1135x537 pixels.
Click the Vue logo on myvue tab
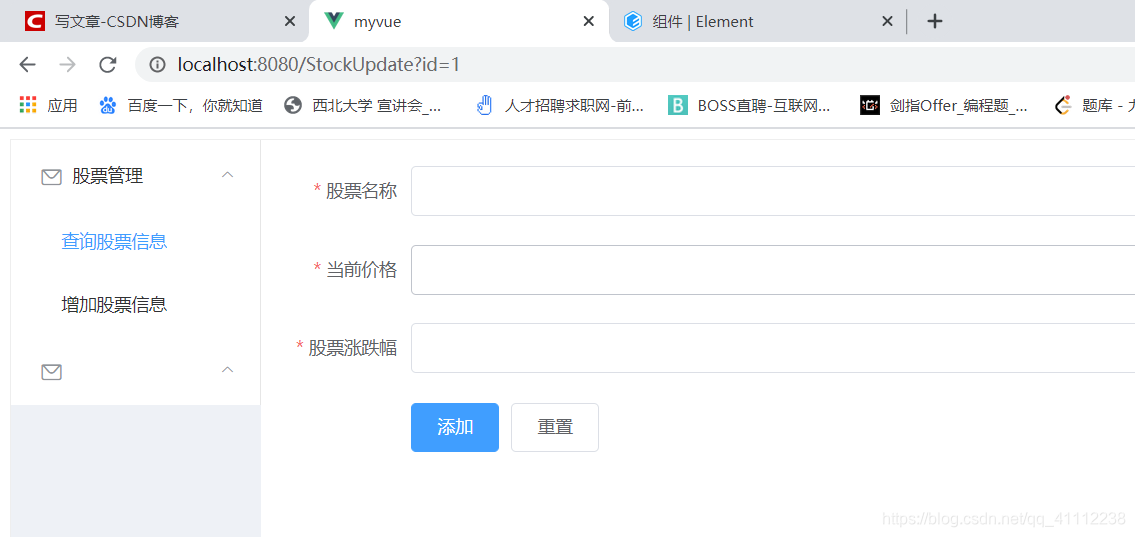(x=334, y=22)
